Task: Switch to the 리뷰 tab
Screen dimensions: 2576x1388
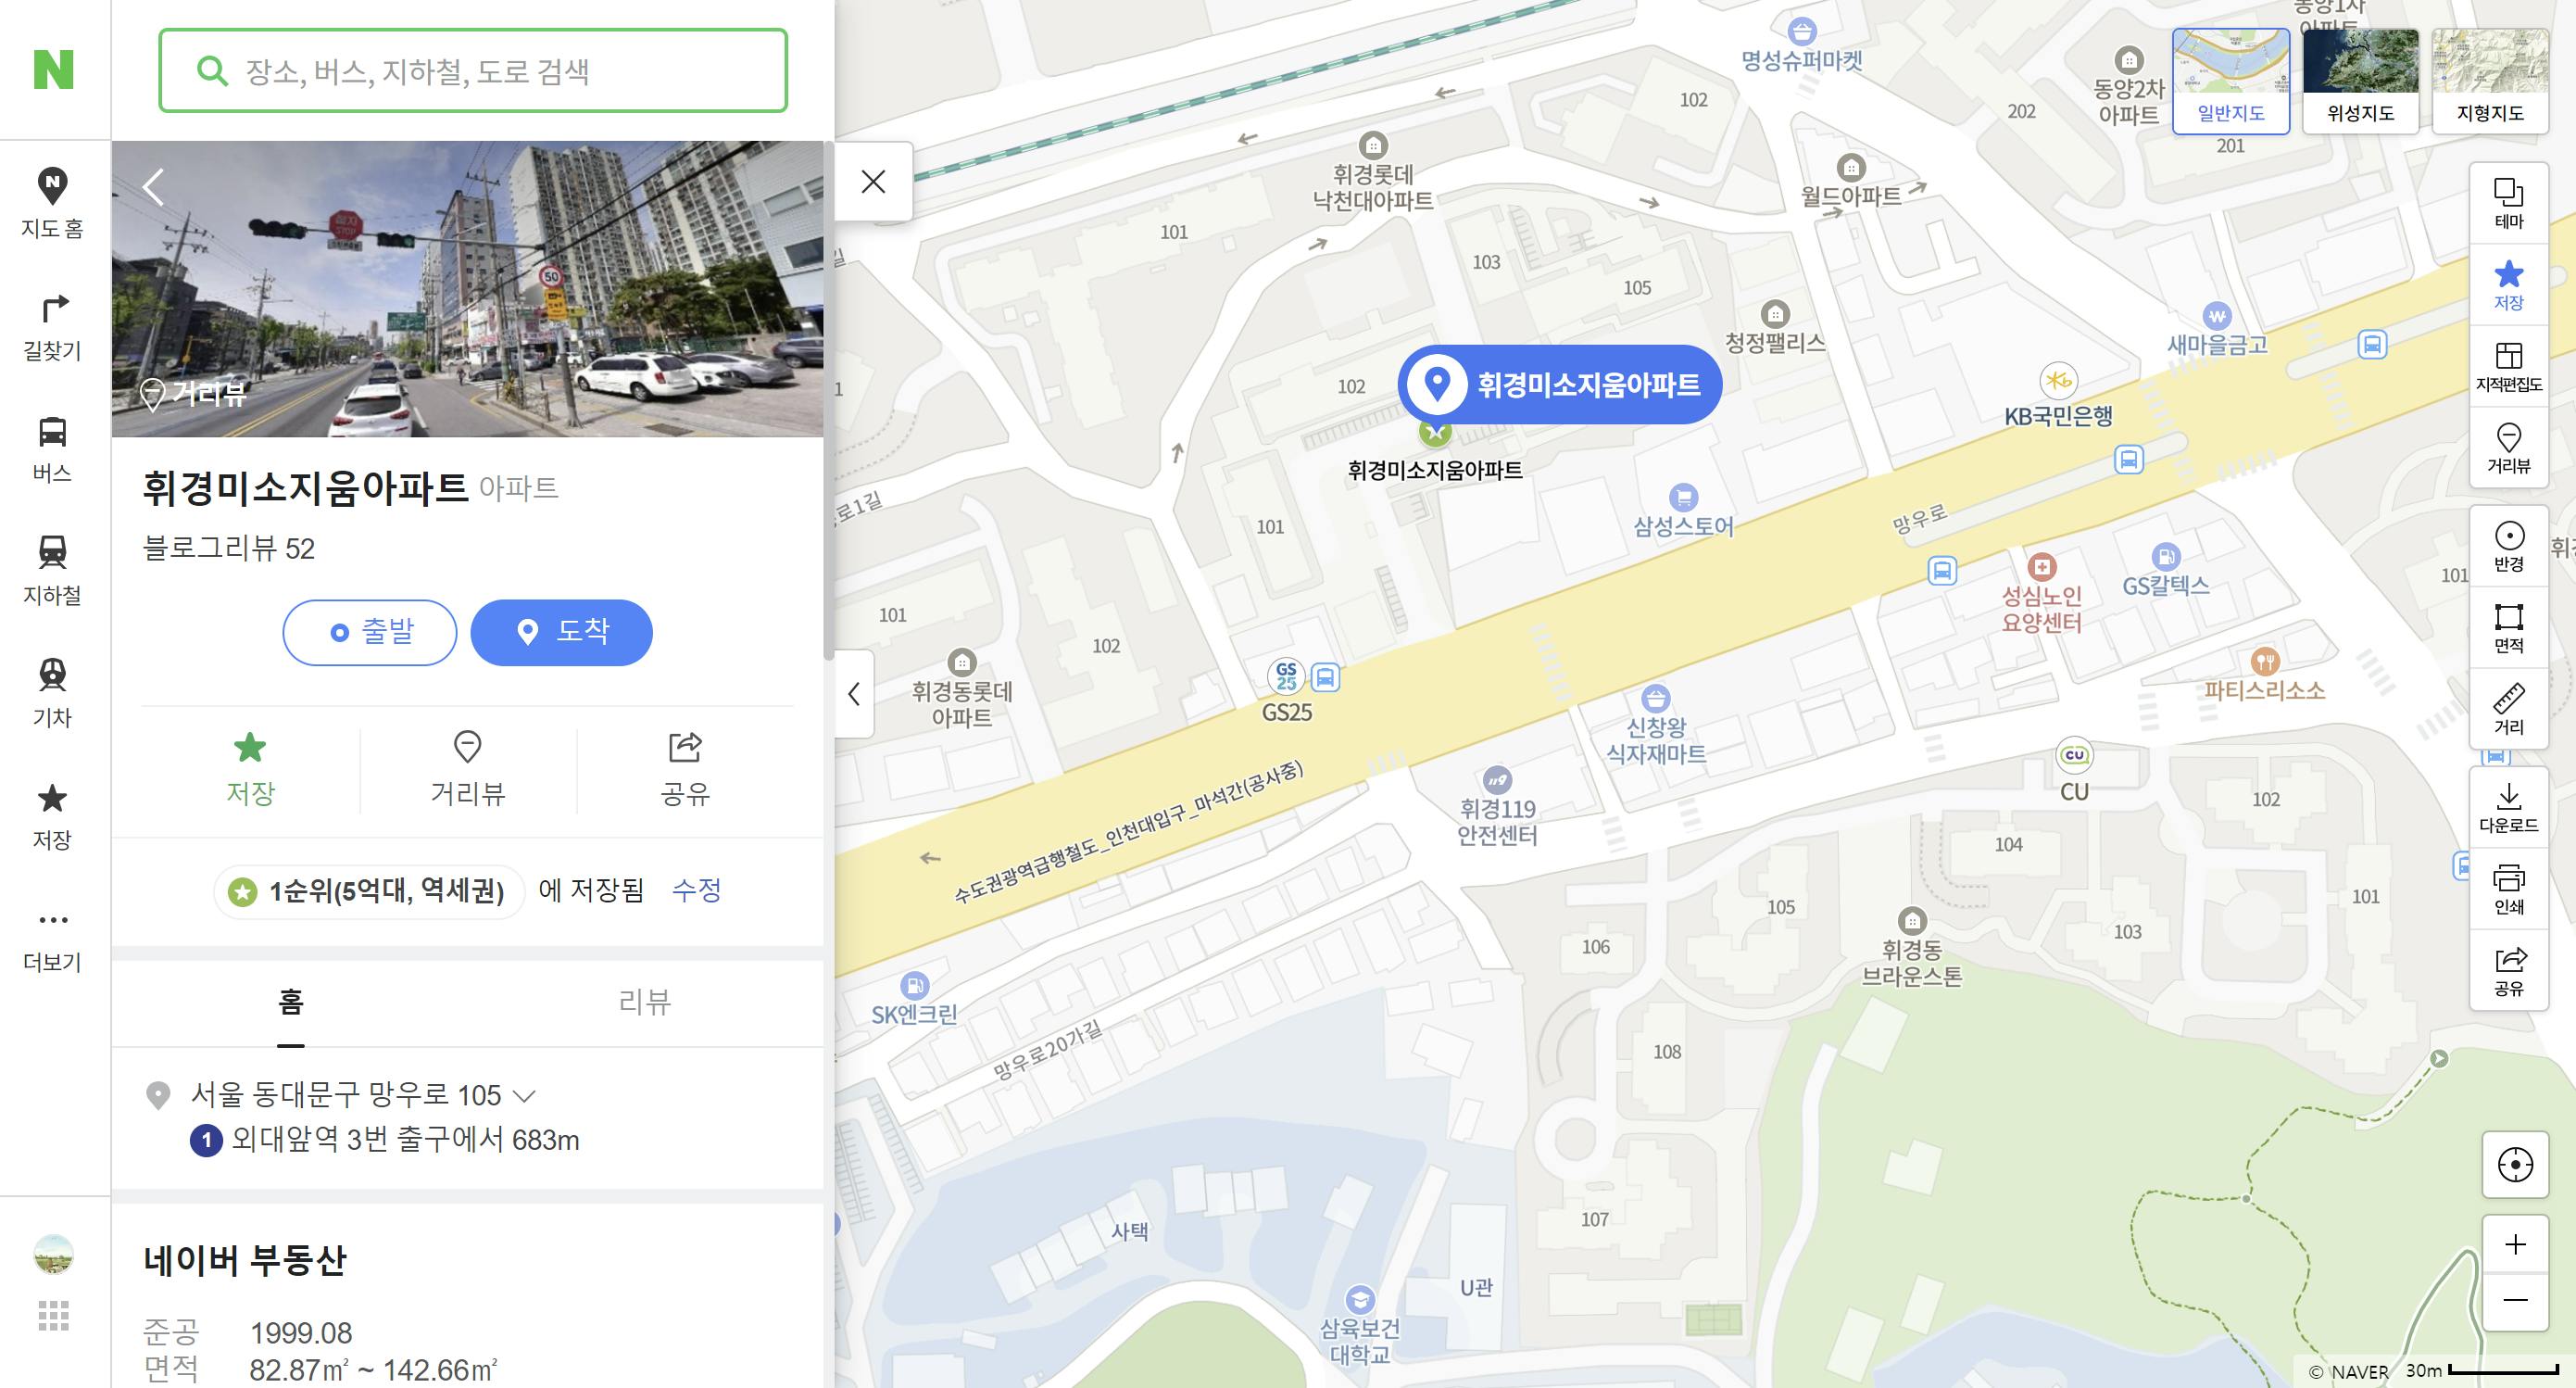Action: coord(645,1002)
